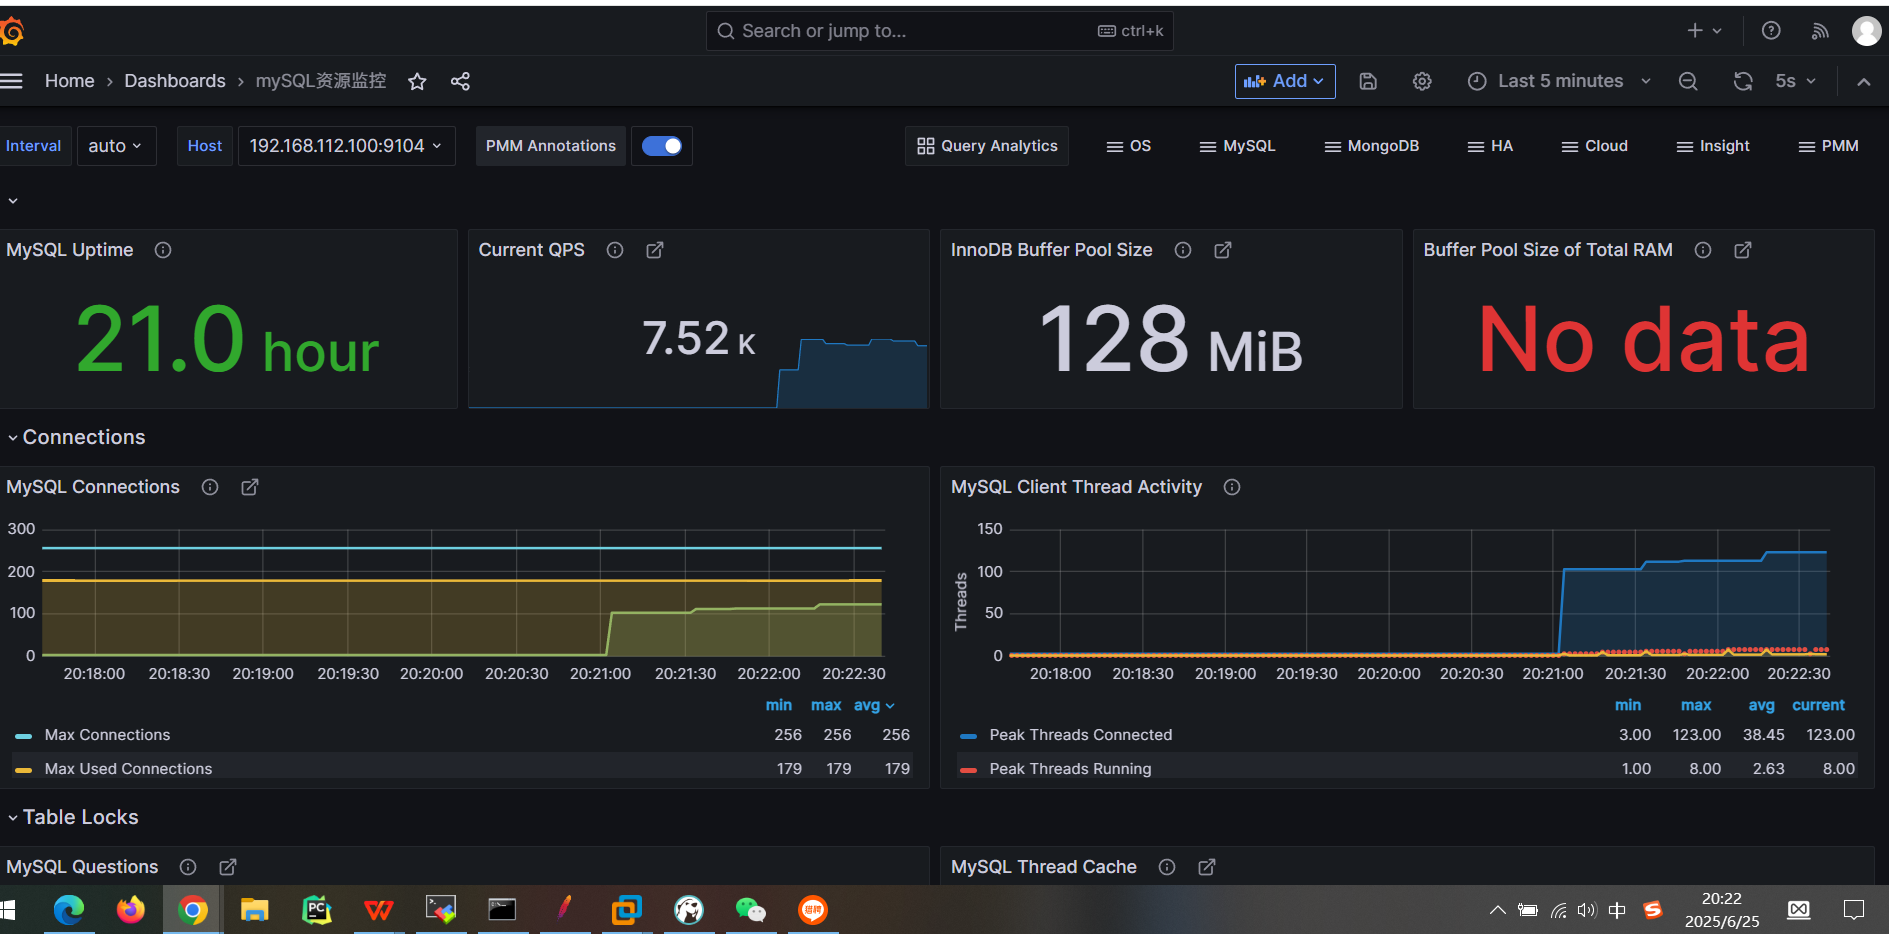1889x934 pixels.
Task: Refresh the dashboard now
Action: point(1743,81)
